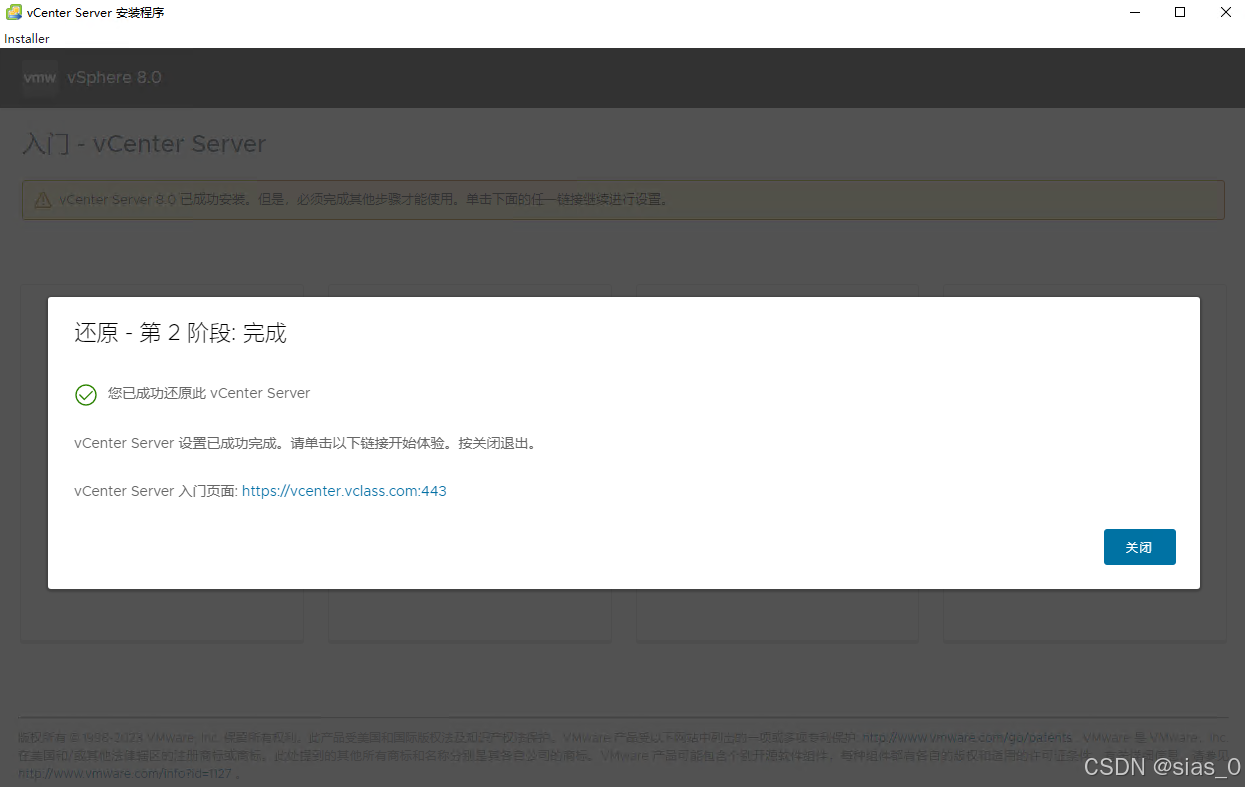Close the installer window
The width and height of the screenshot is (1245, 787).
1225,13
